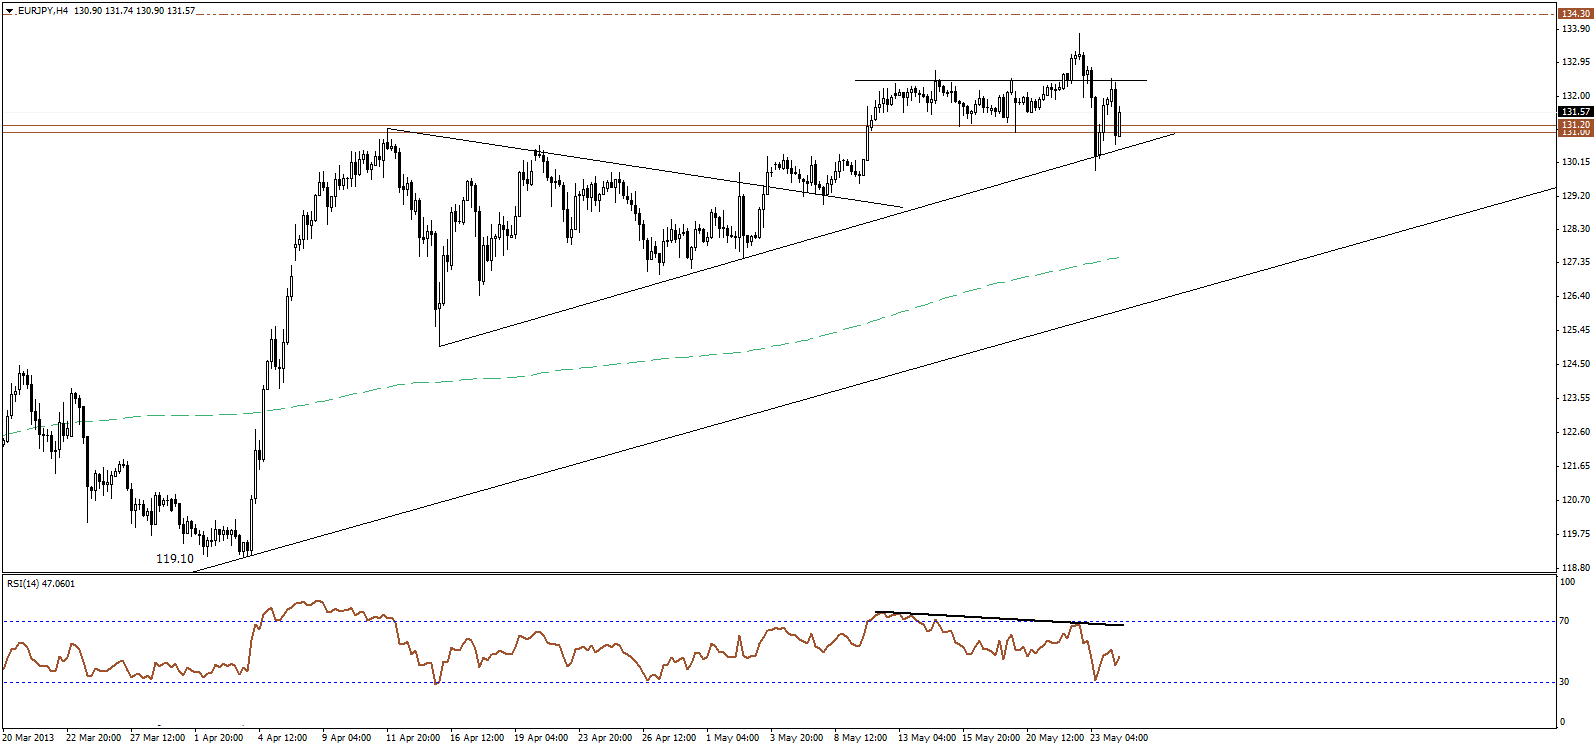Click the 123.55 price axis label
Viewport: 1596px width, 746px height.
pos(1575,398)
